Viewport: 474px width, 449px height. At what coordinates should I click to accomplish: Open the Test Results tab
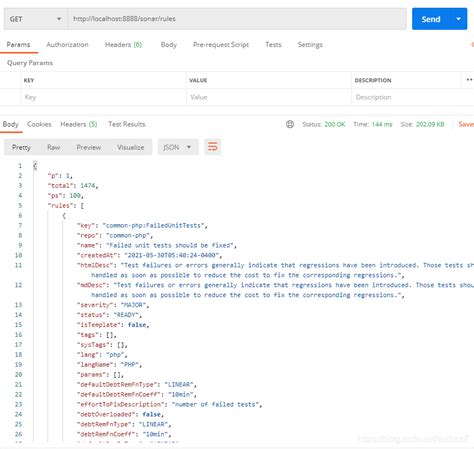point(127,124)
